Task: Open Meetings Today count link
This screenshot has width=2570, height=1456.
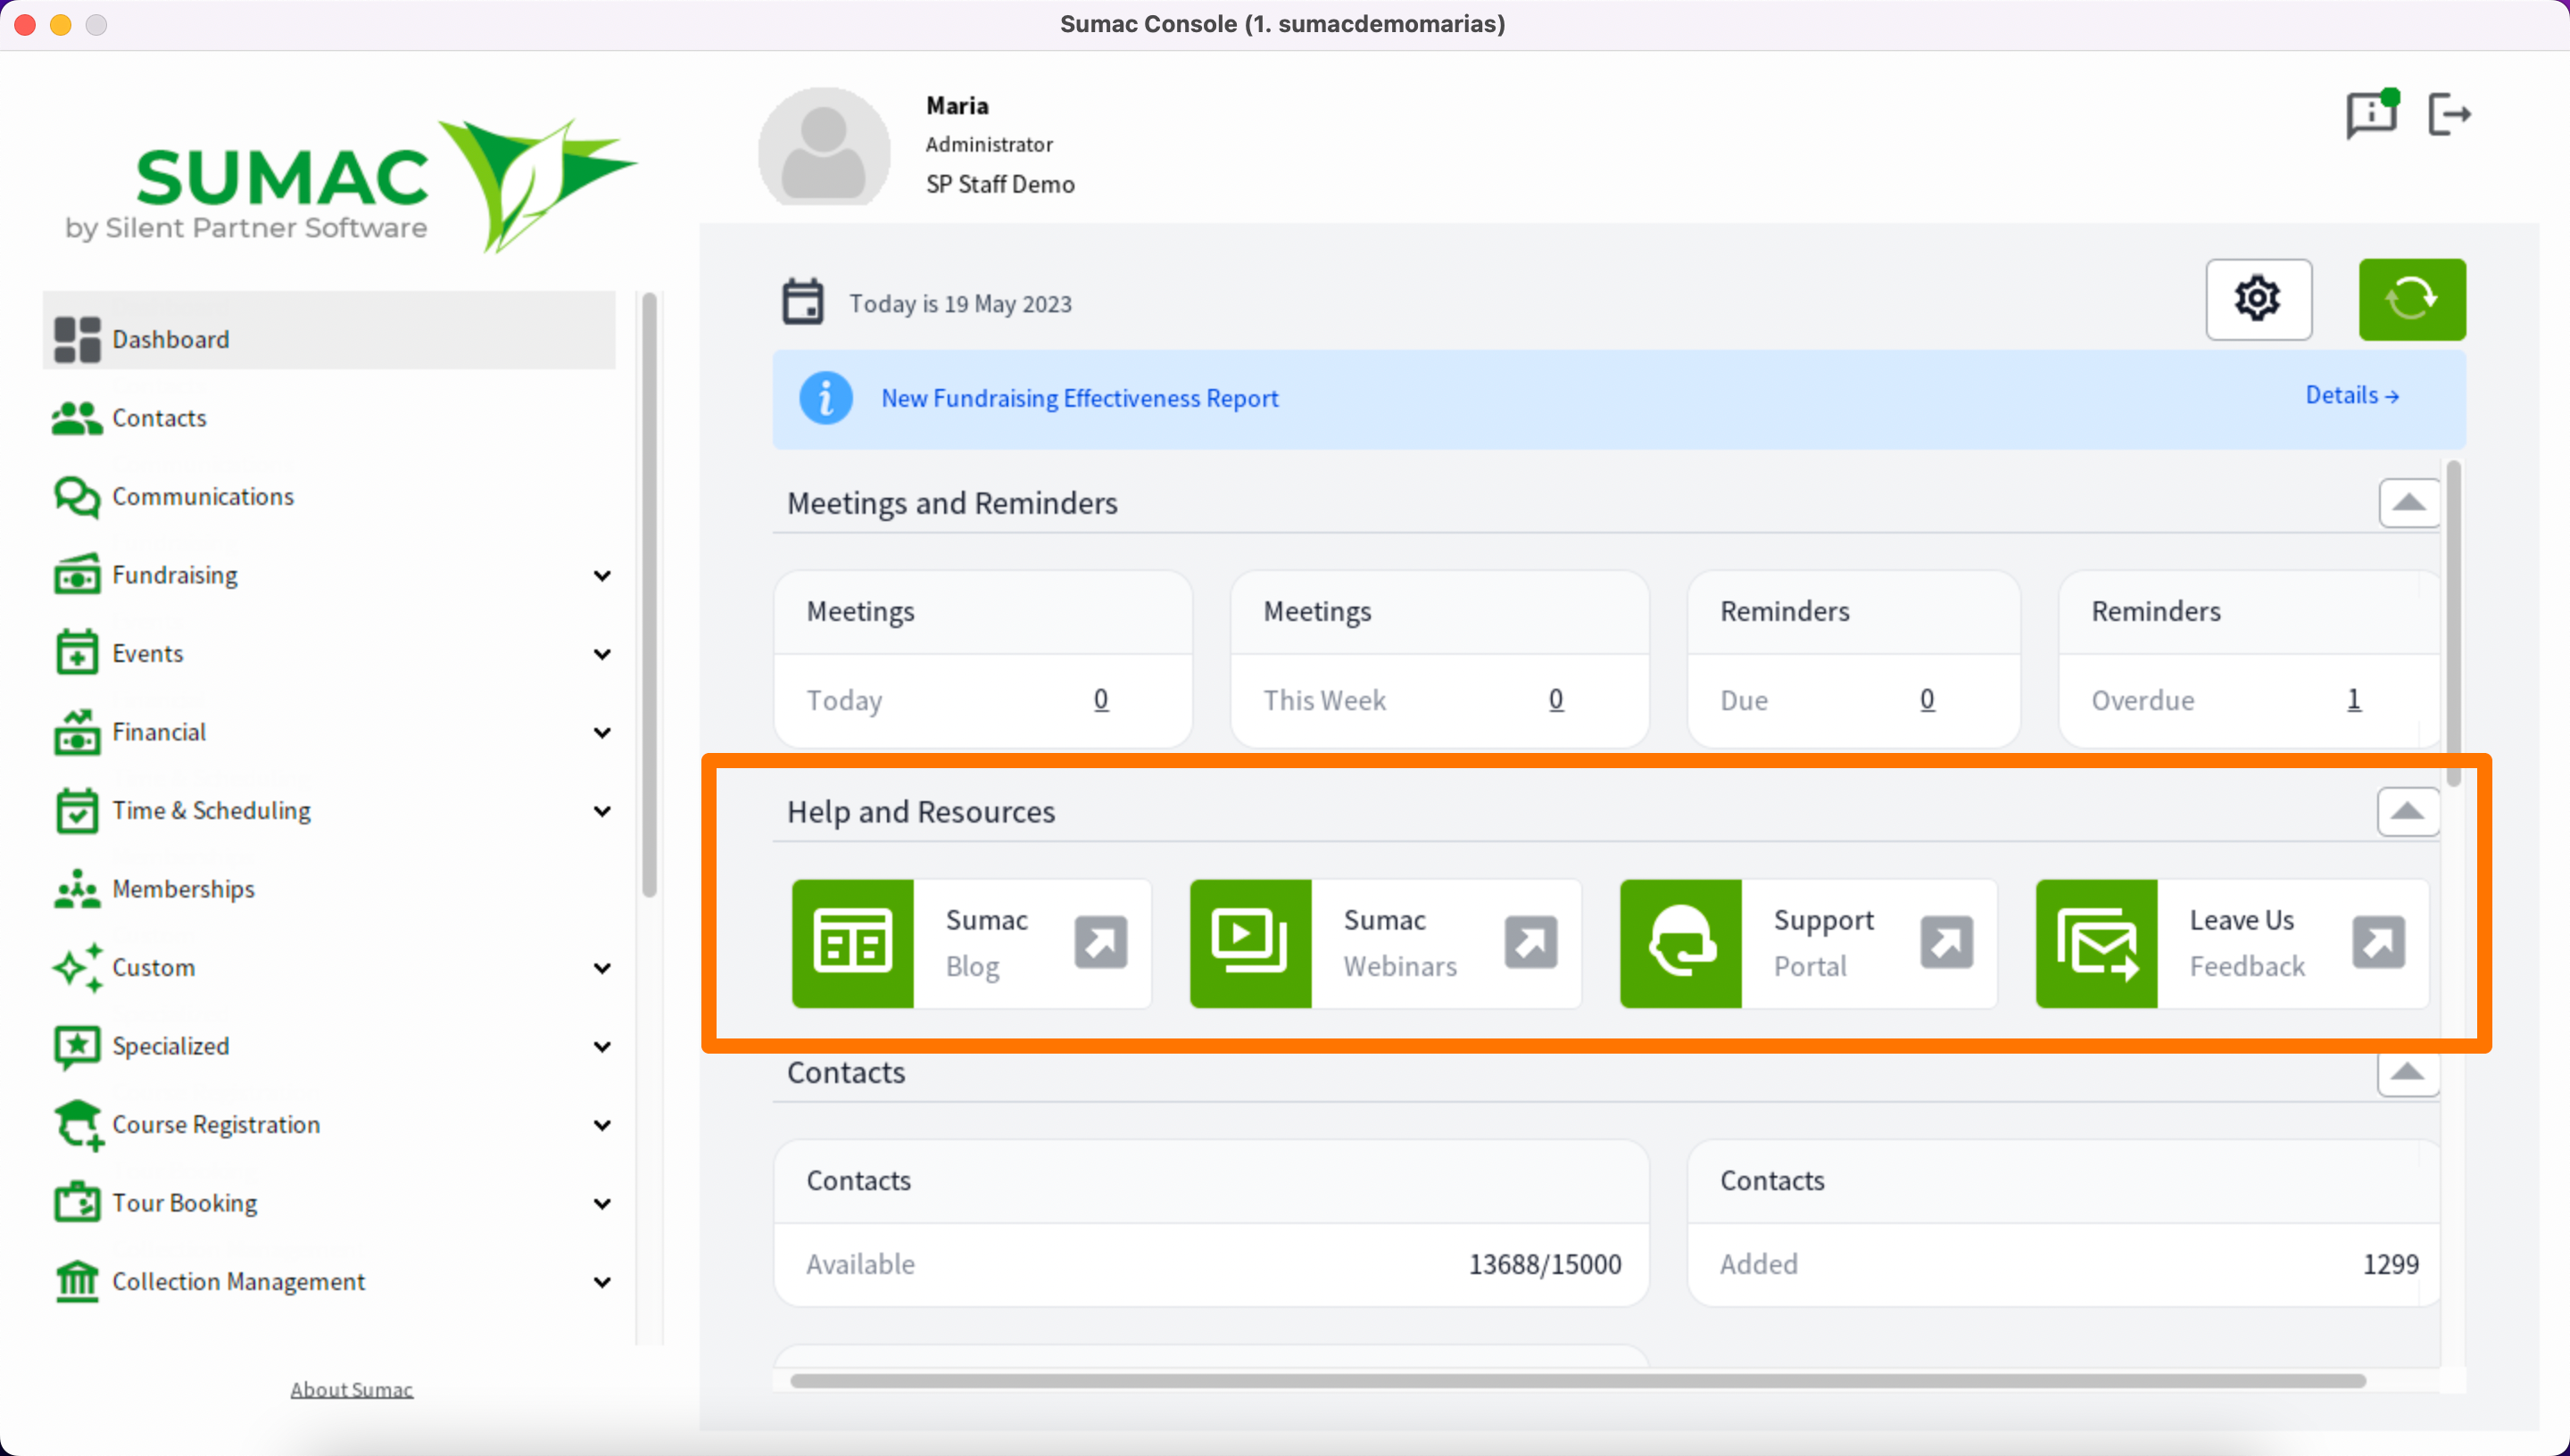Action: (1100, 699)
